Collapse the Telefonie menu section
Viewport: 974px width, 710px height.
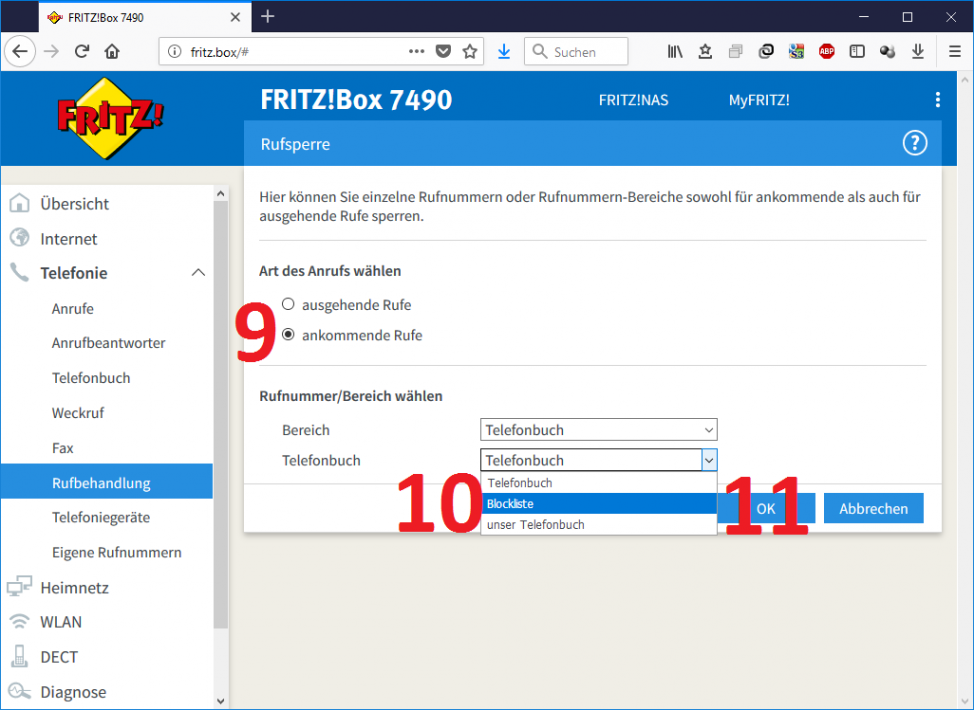[x=198, y=273]
